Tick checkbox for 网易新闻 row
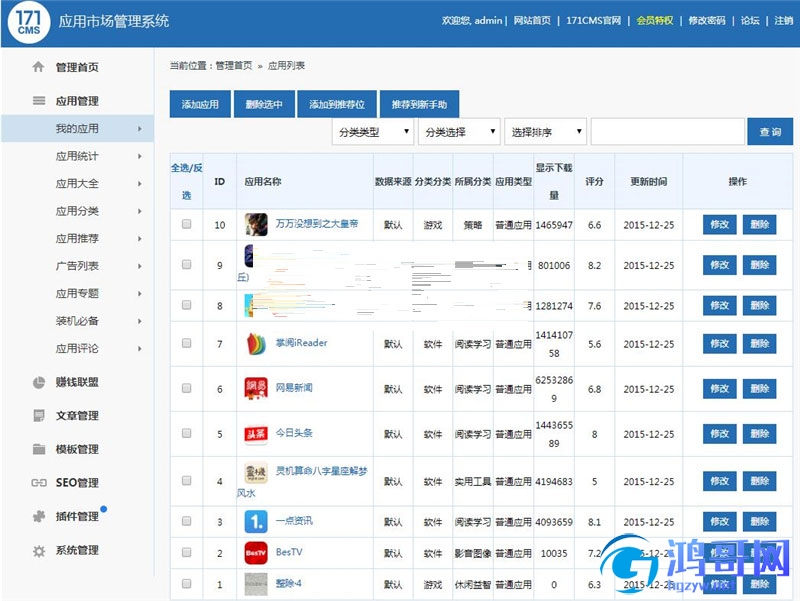This screenshot has height=601, width=800. (x=187, y=388)
